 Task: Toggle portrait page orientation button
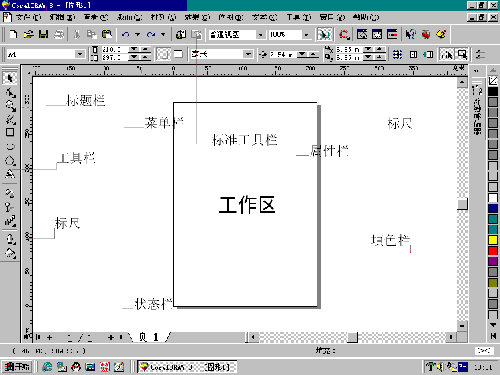tap(163, 54)
